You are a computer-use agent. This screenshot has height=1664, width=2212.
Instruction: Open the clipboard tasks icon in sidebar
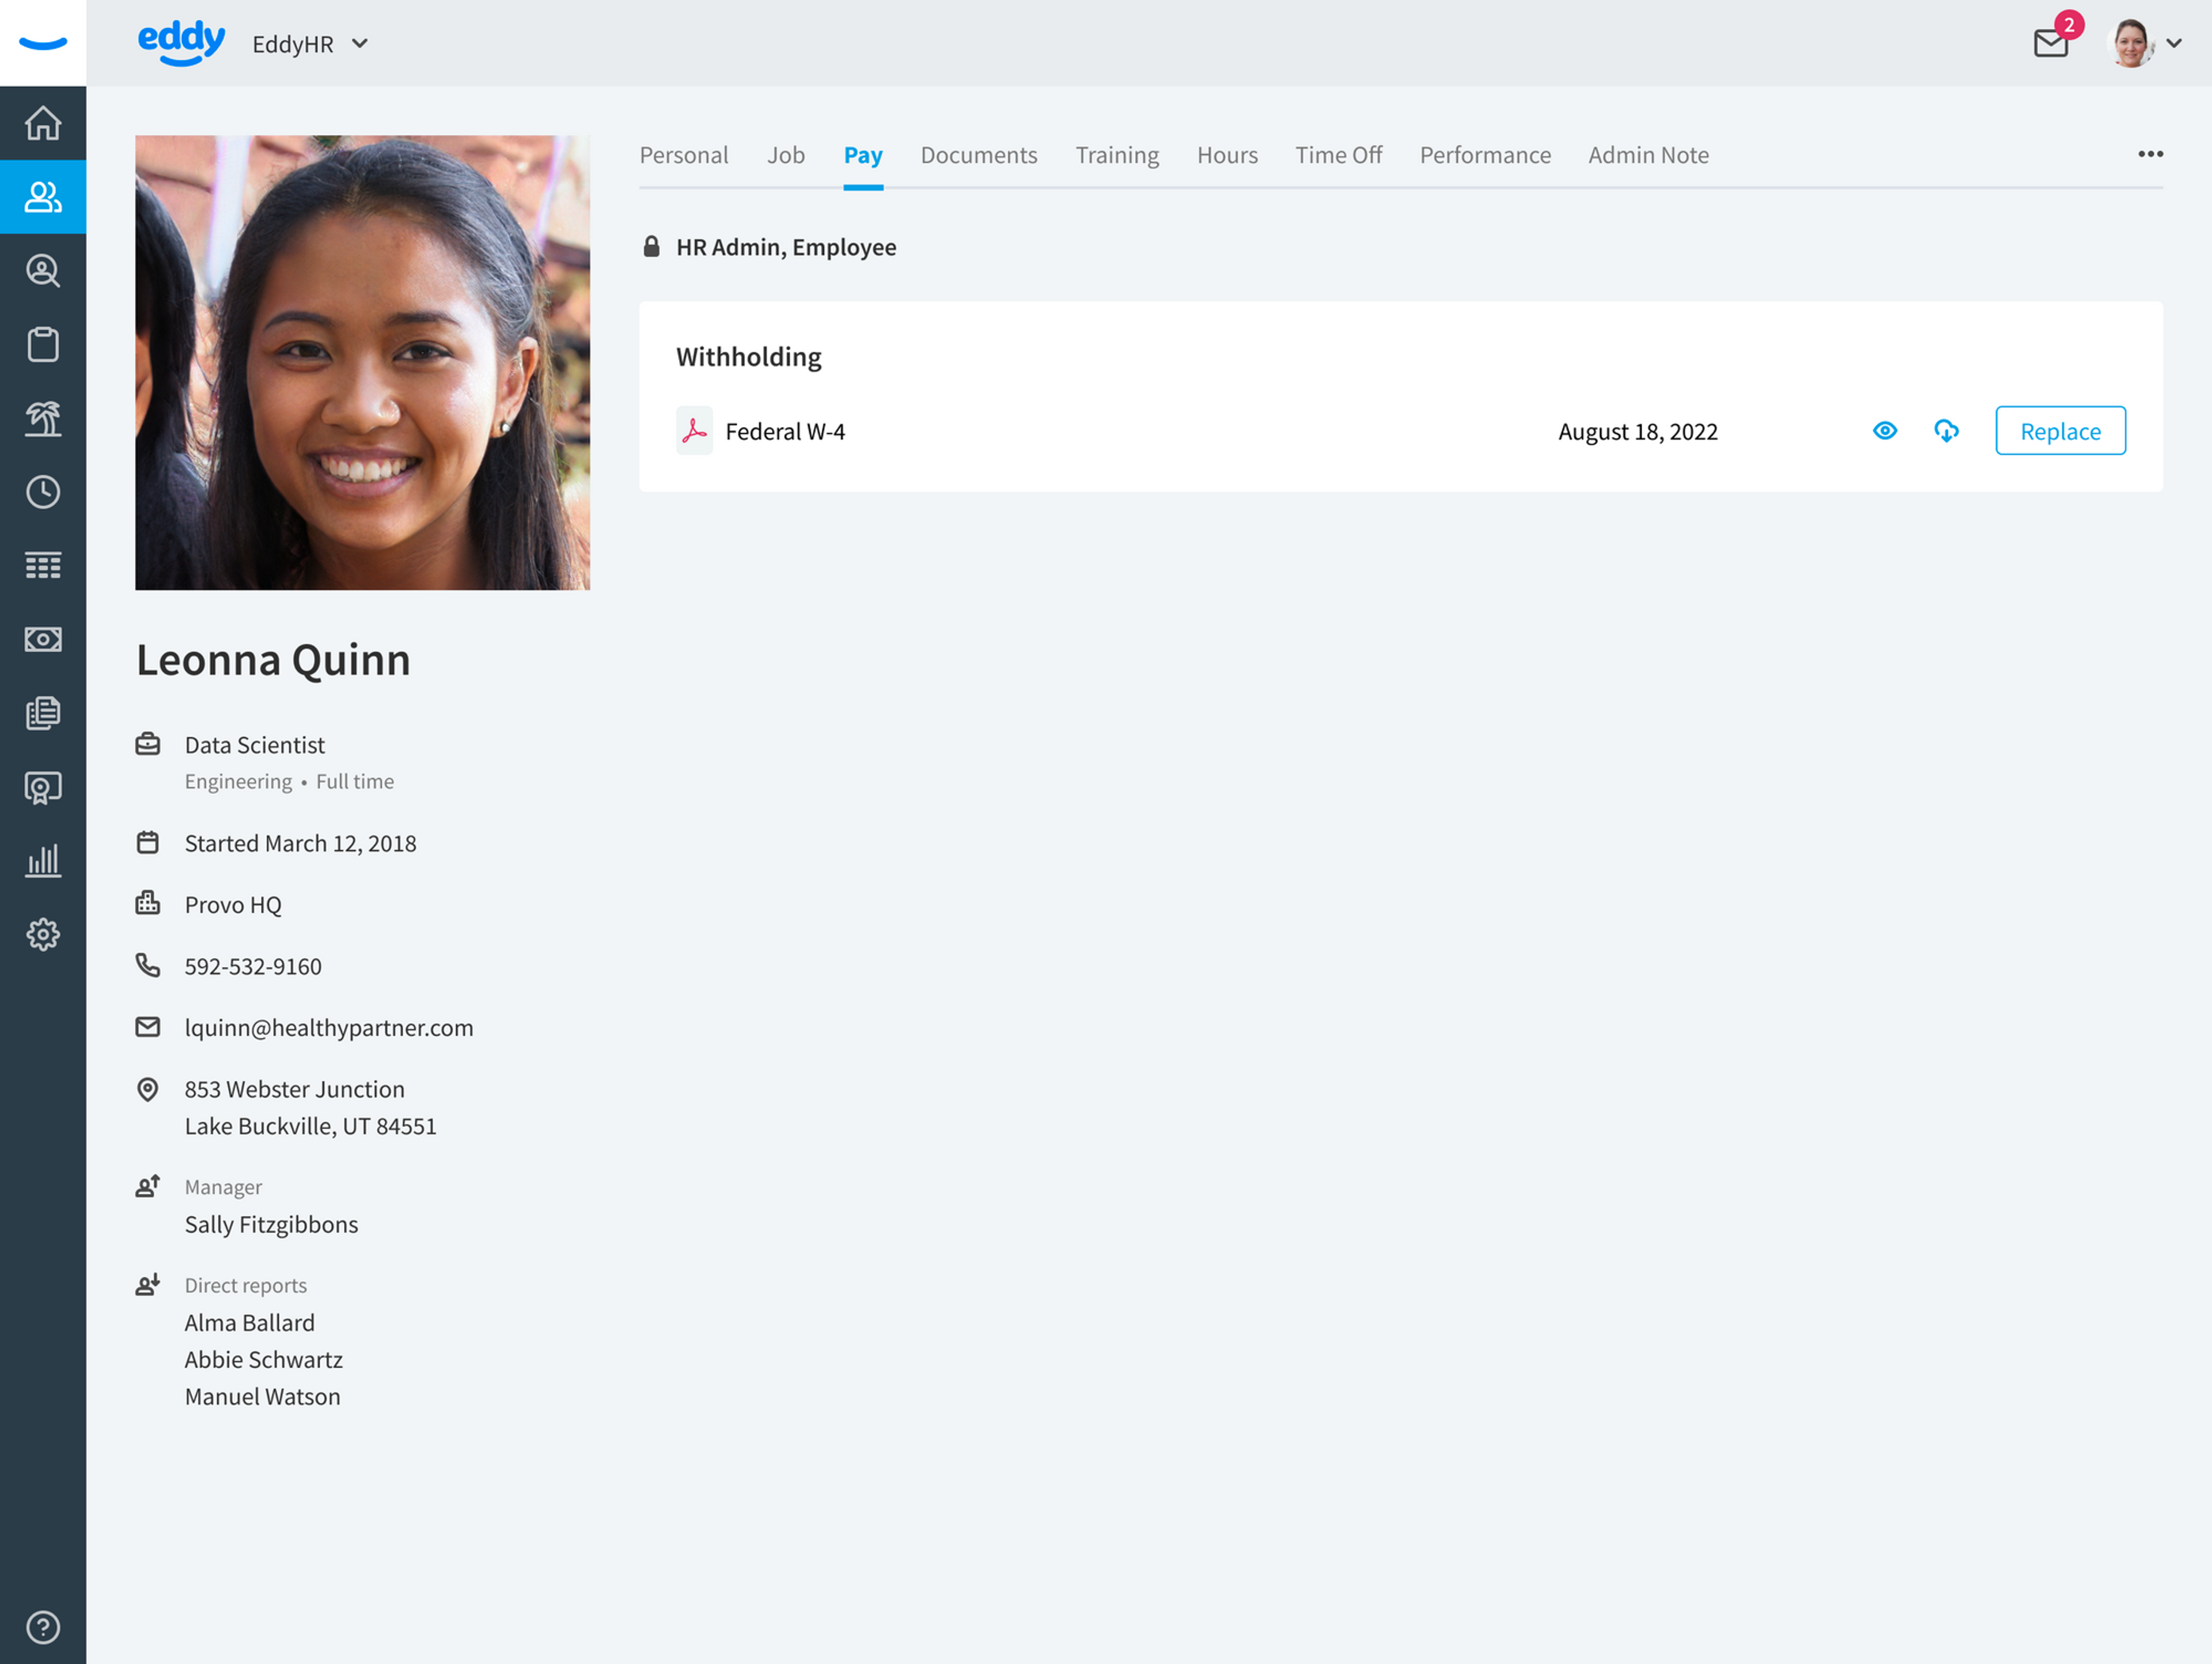43,344
